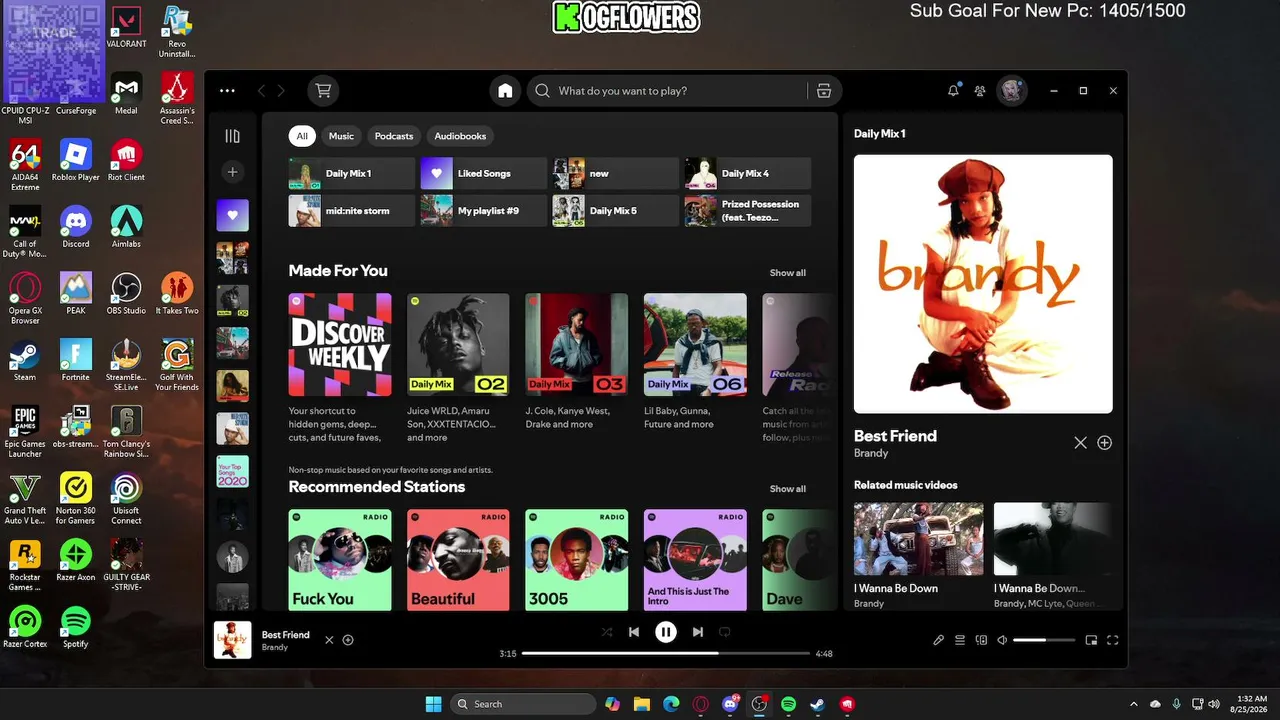1280x720 pixels.
Task: Click the Brandy artist name in the bottom bar
Action: click(275, 648)
